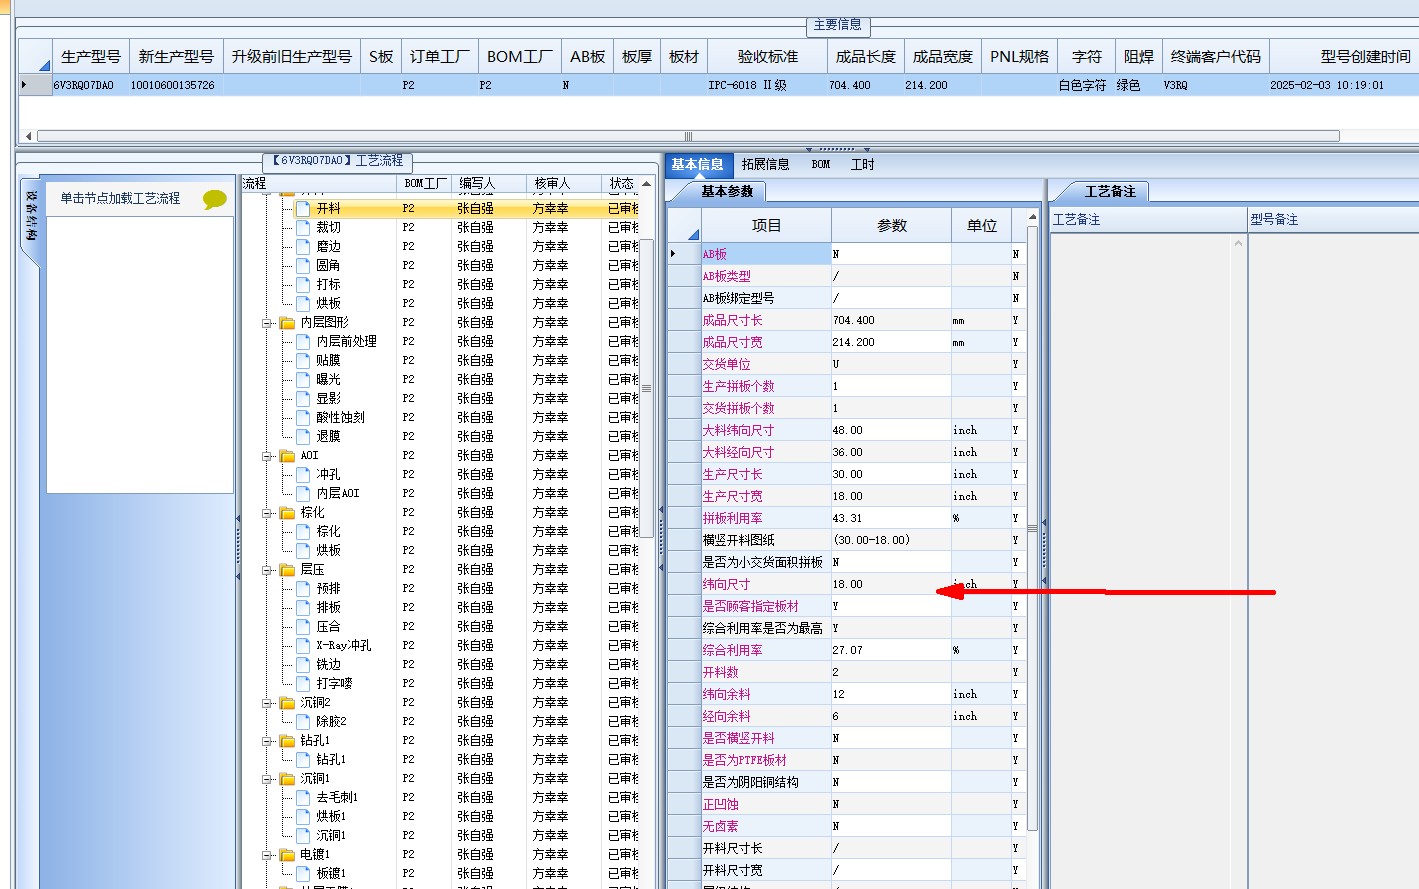Click the process tree scroll-up arrow

(x=646, y=184)
